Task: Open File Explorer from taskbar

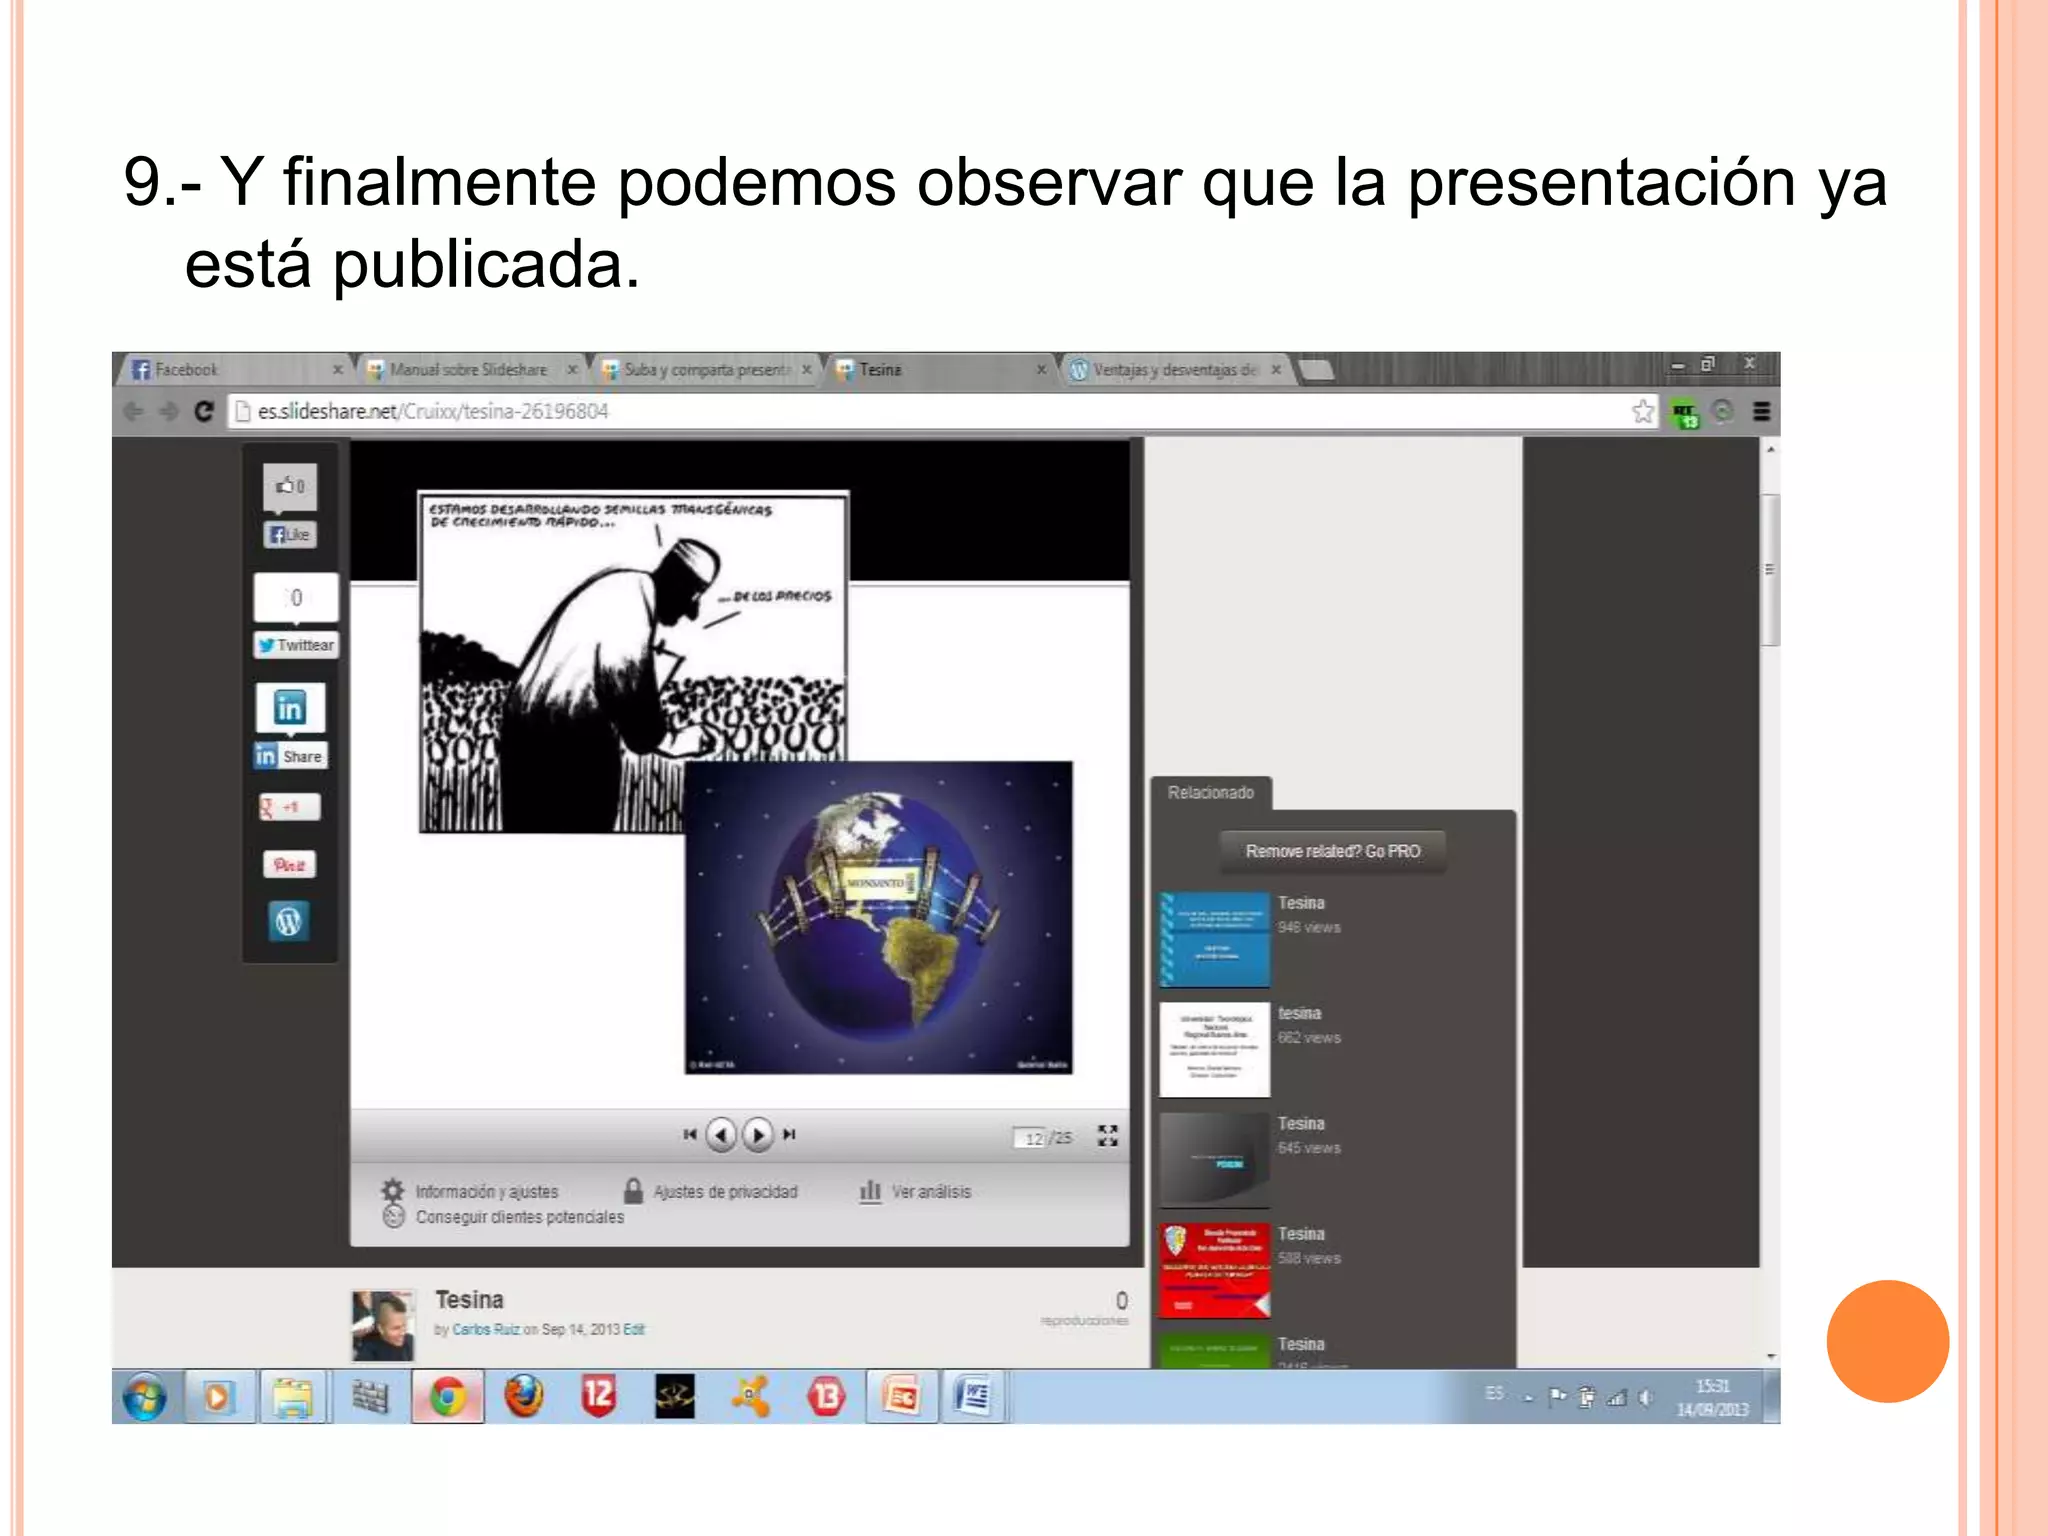Action: click(292, 1397)
